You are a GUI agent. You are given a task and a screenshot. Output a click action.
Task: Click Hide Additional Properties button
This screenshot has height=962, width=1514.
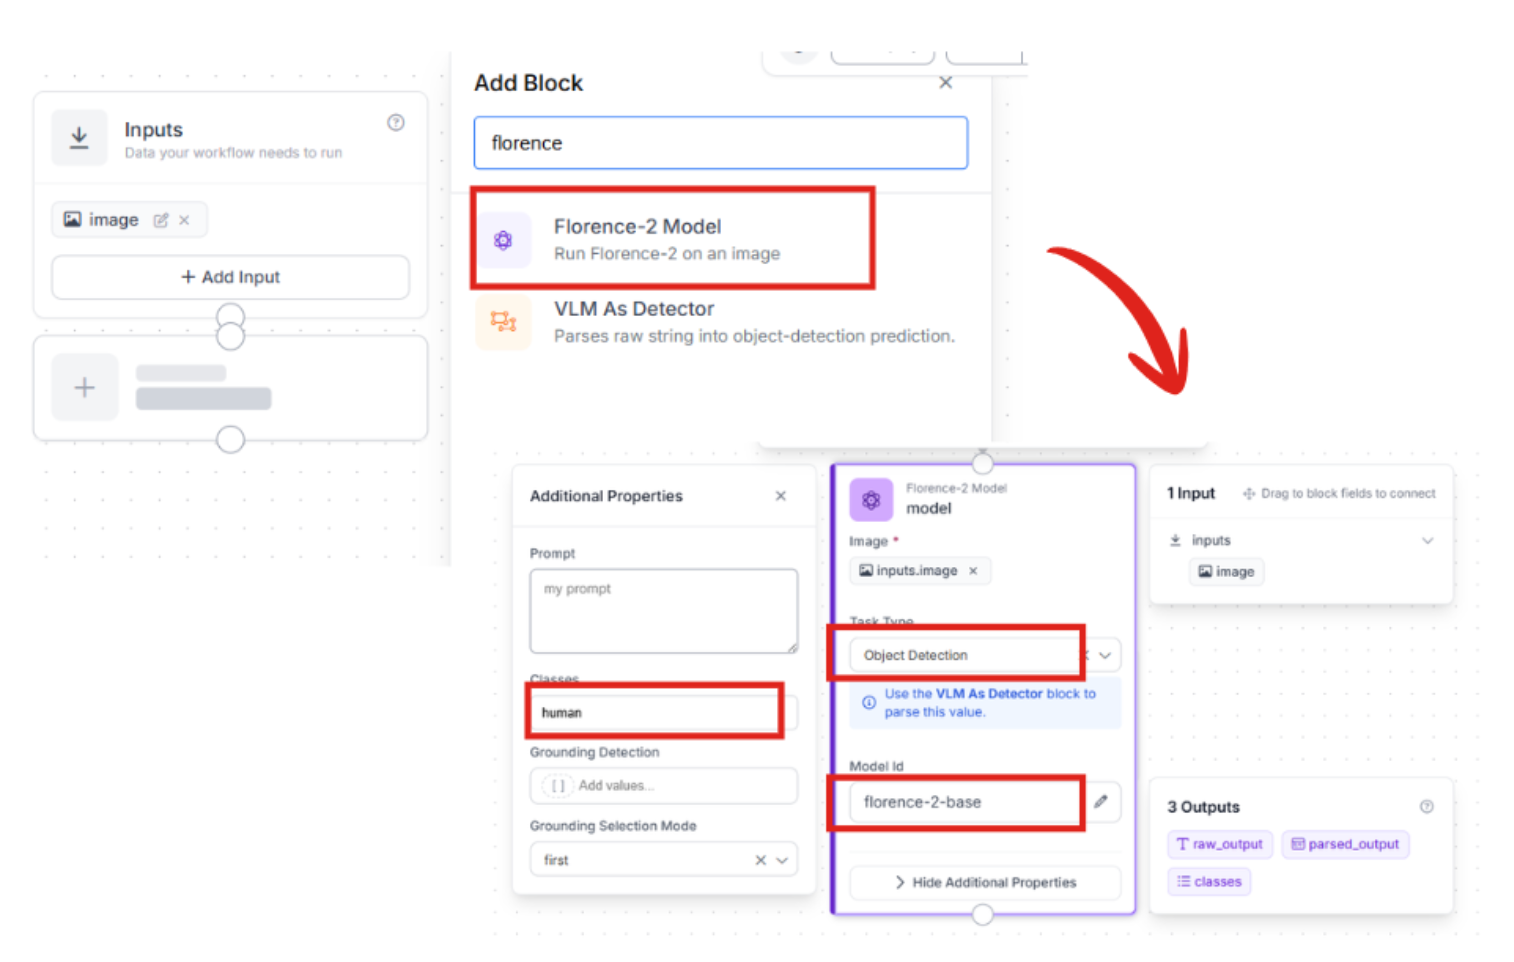tap(985, 882)
